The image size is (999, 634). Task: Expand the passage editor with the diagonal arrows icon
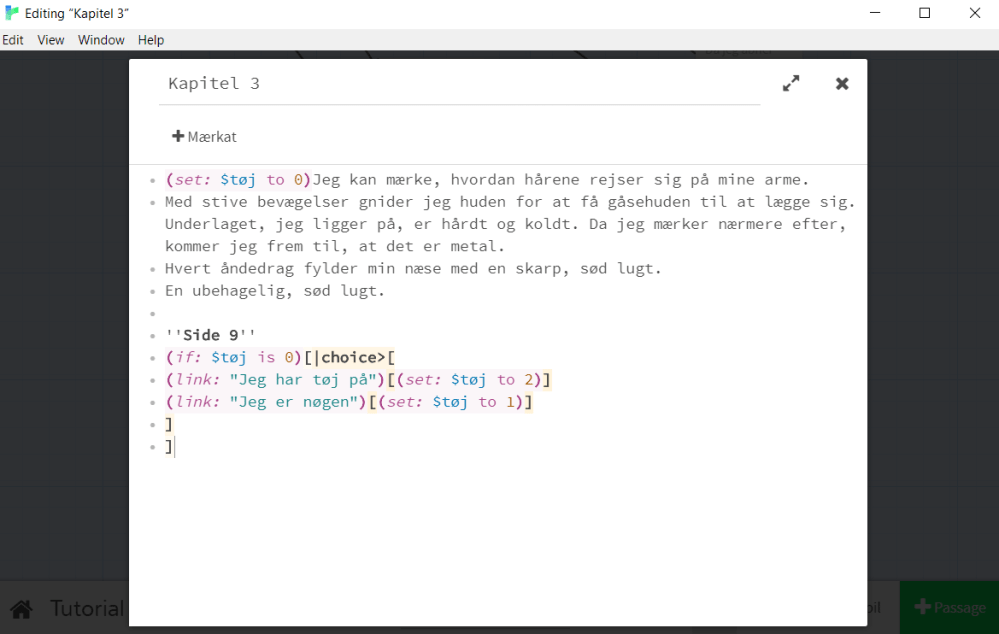click(791, 84)
